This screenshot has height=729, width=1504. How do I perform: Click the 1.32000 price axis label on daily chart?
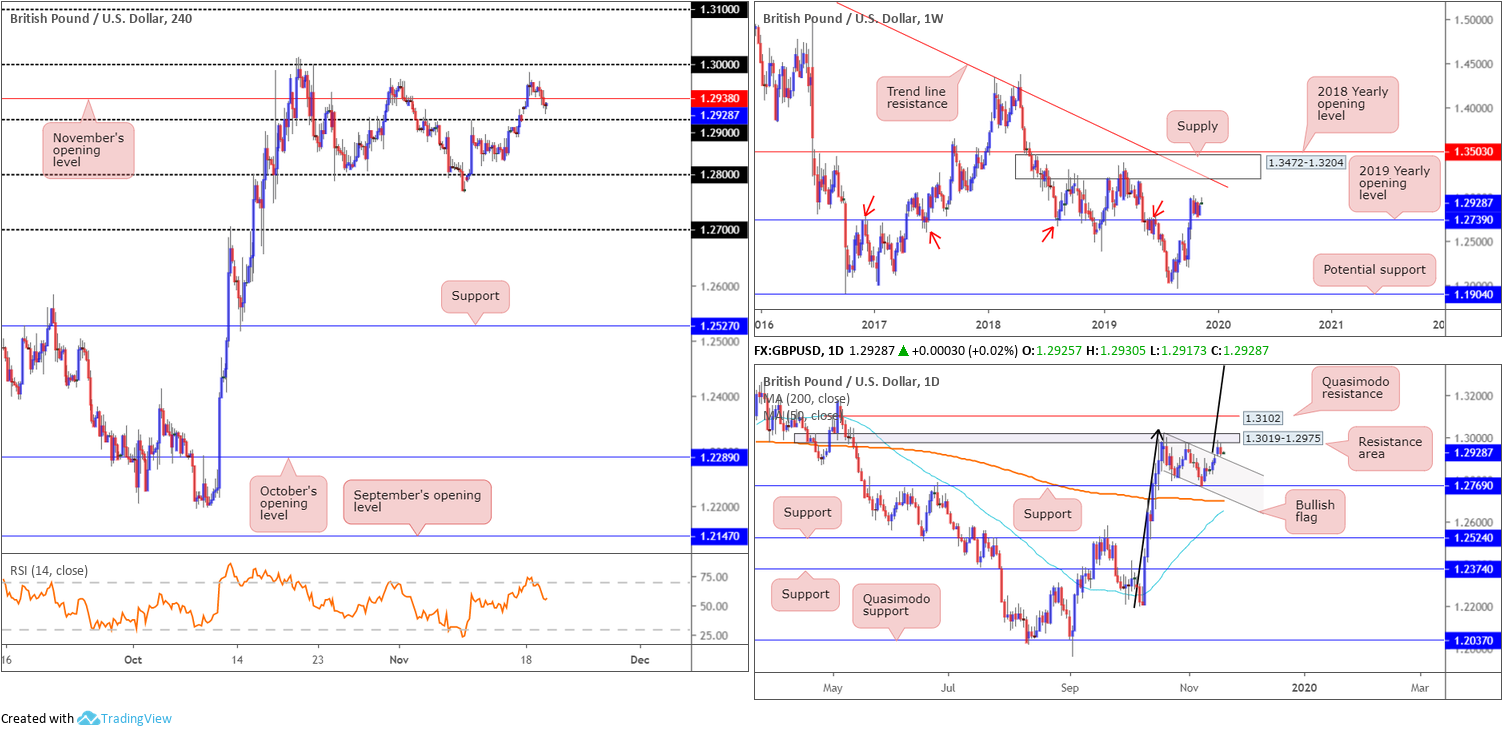(1476, 396)
